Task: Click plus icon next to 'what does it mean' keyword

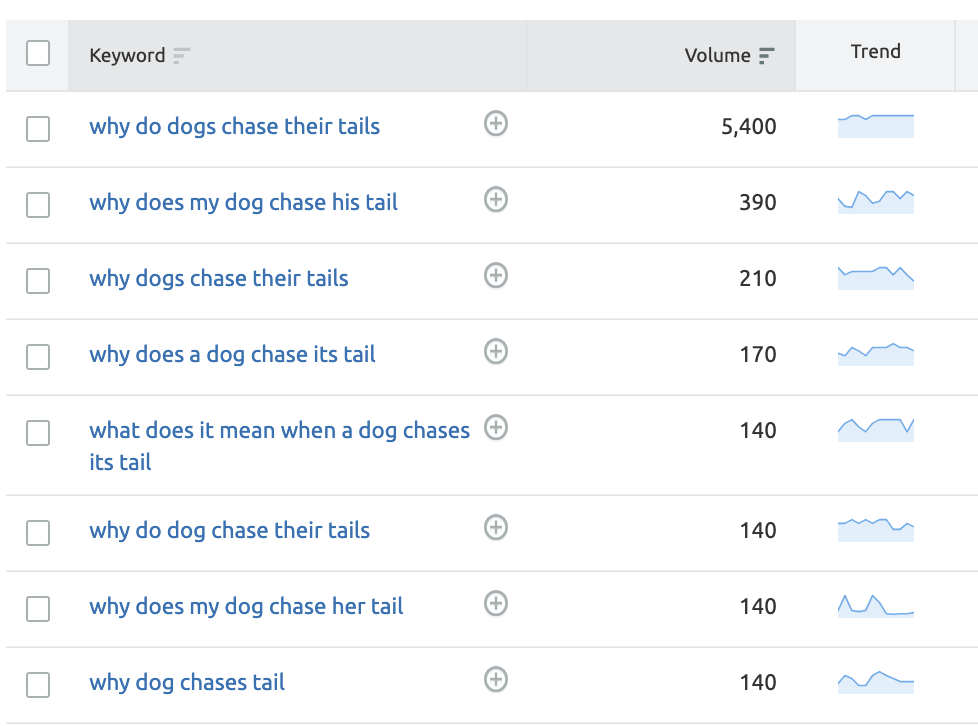Action: coord(496,428)
